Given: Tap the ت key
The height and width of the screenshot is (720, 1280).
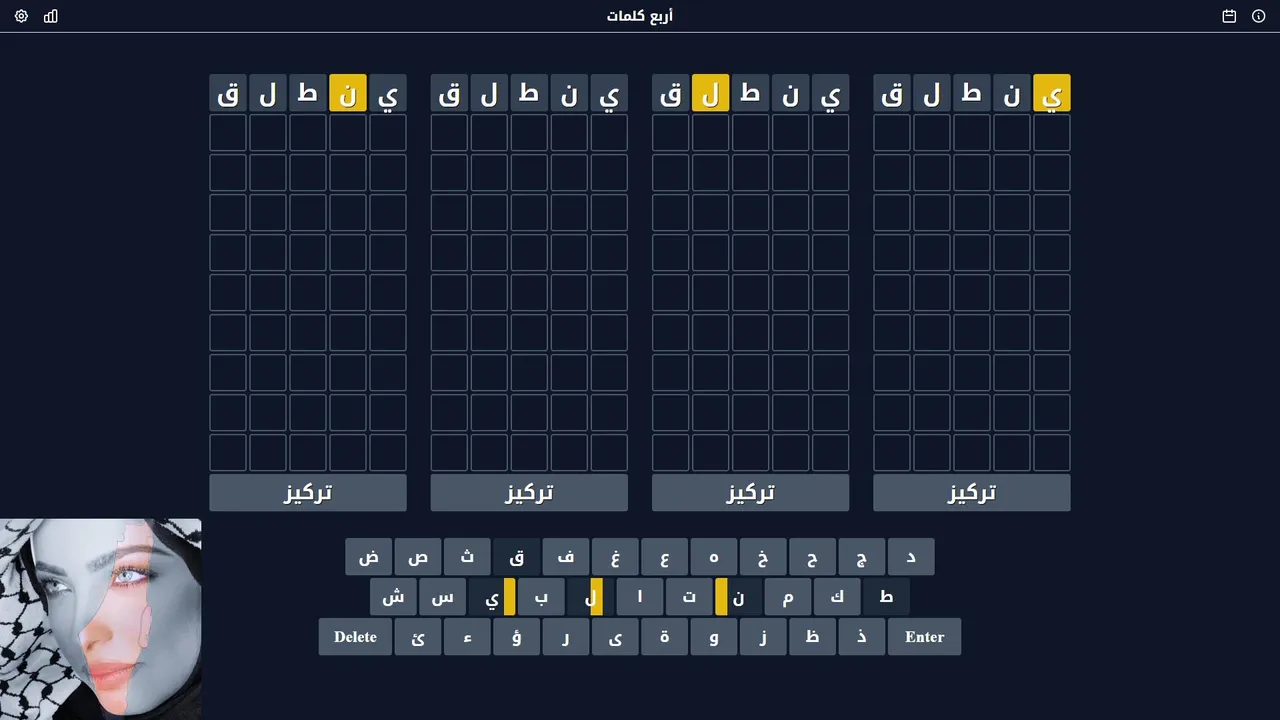Looking at the screenshot, I should coord(689,597).
